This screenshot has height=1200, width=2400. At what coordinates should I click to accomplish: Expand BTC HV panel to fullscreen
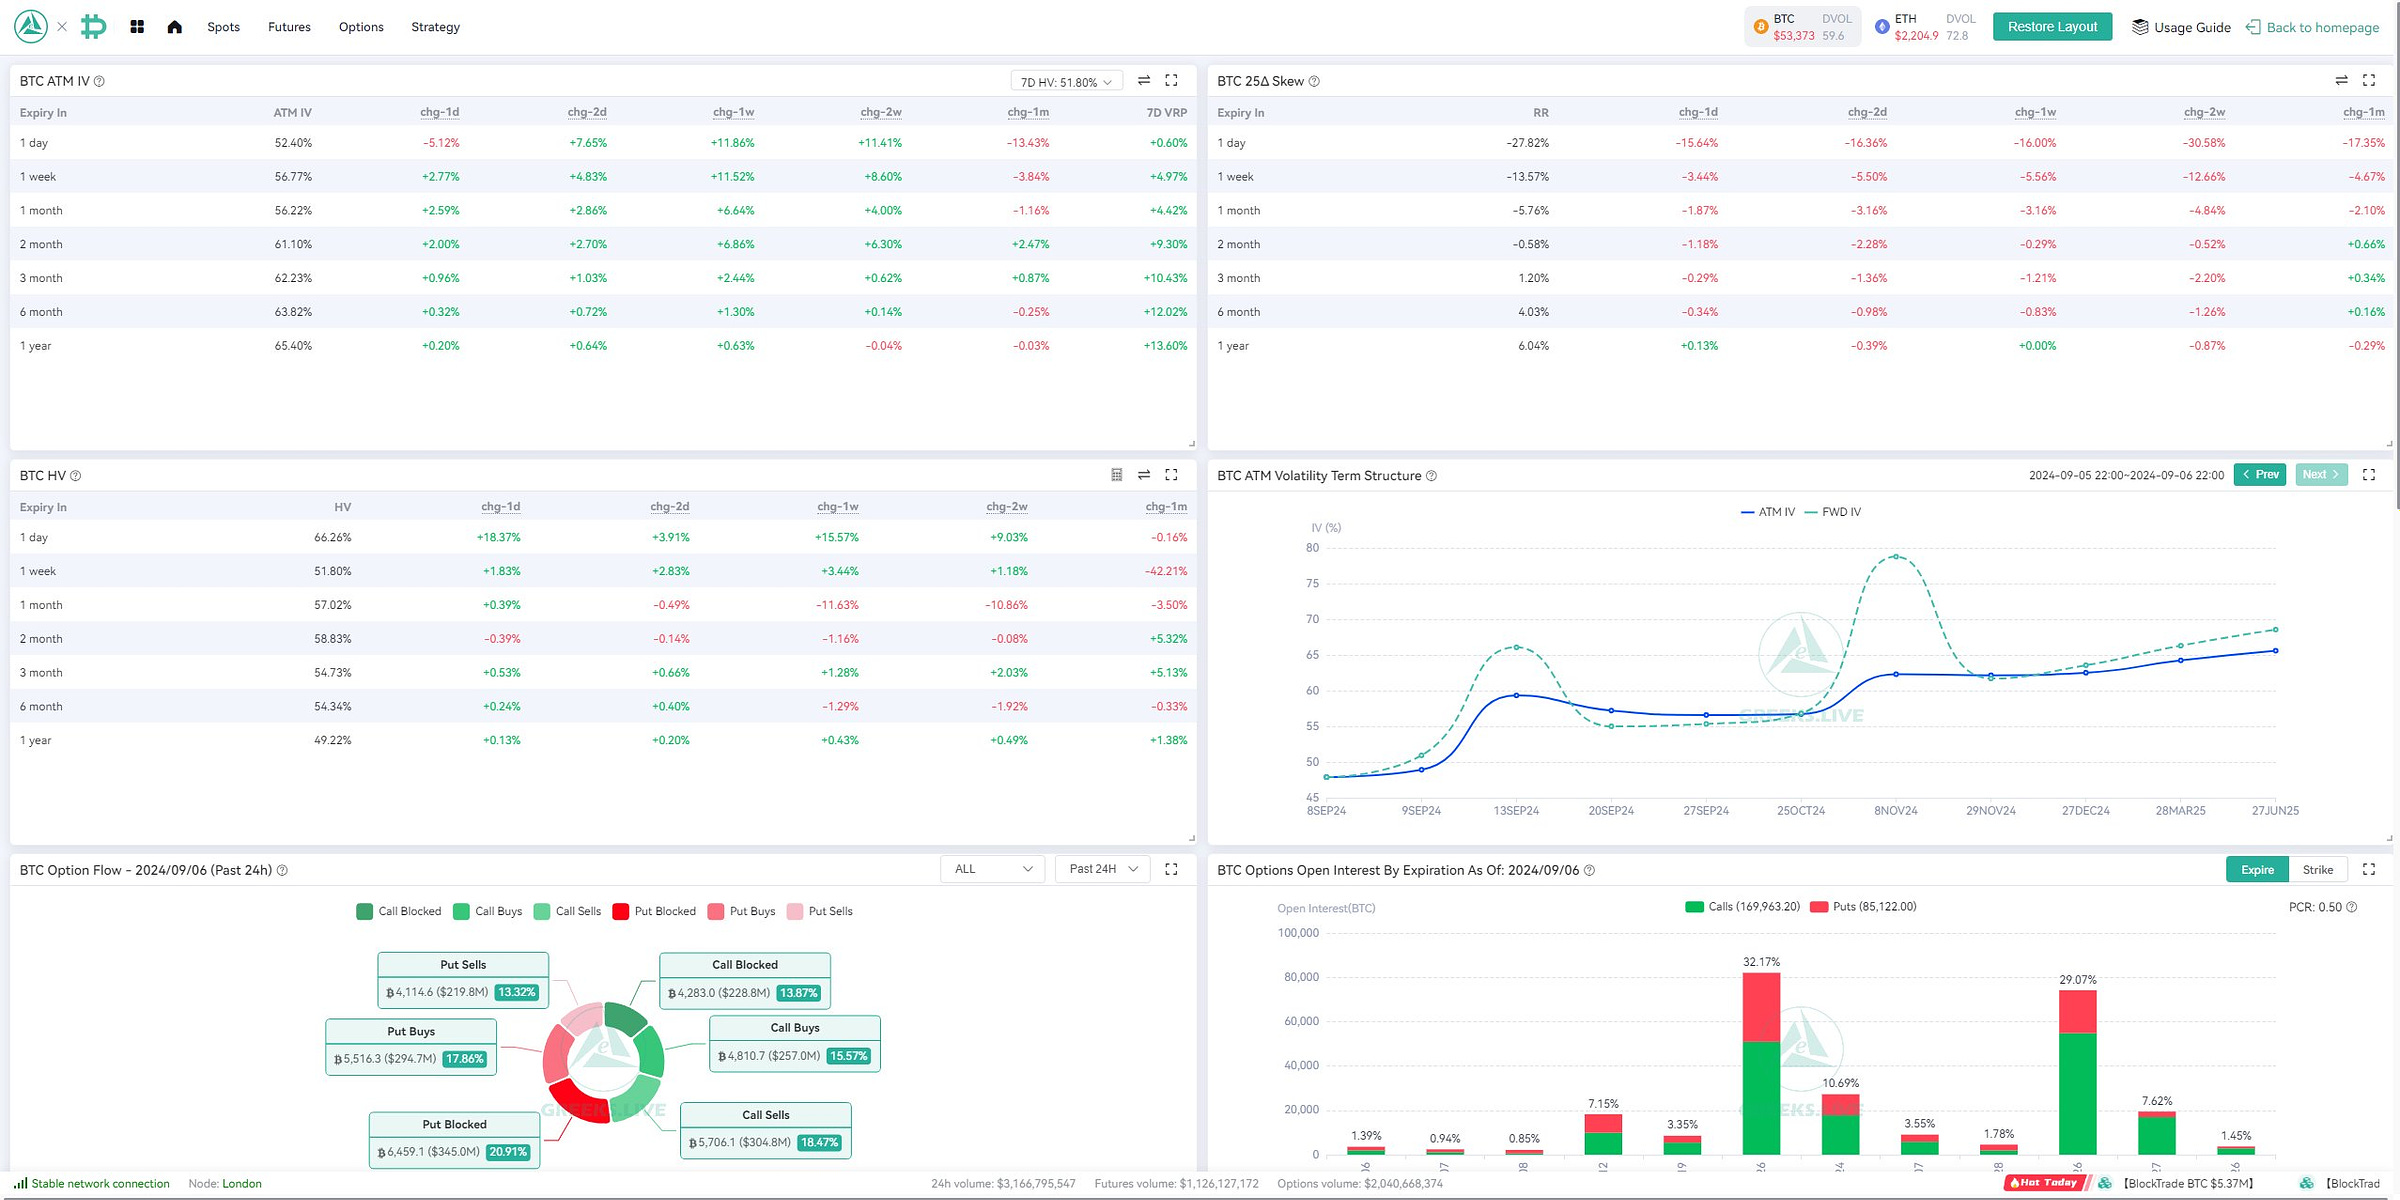click(1171, 475)
